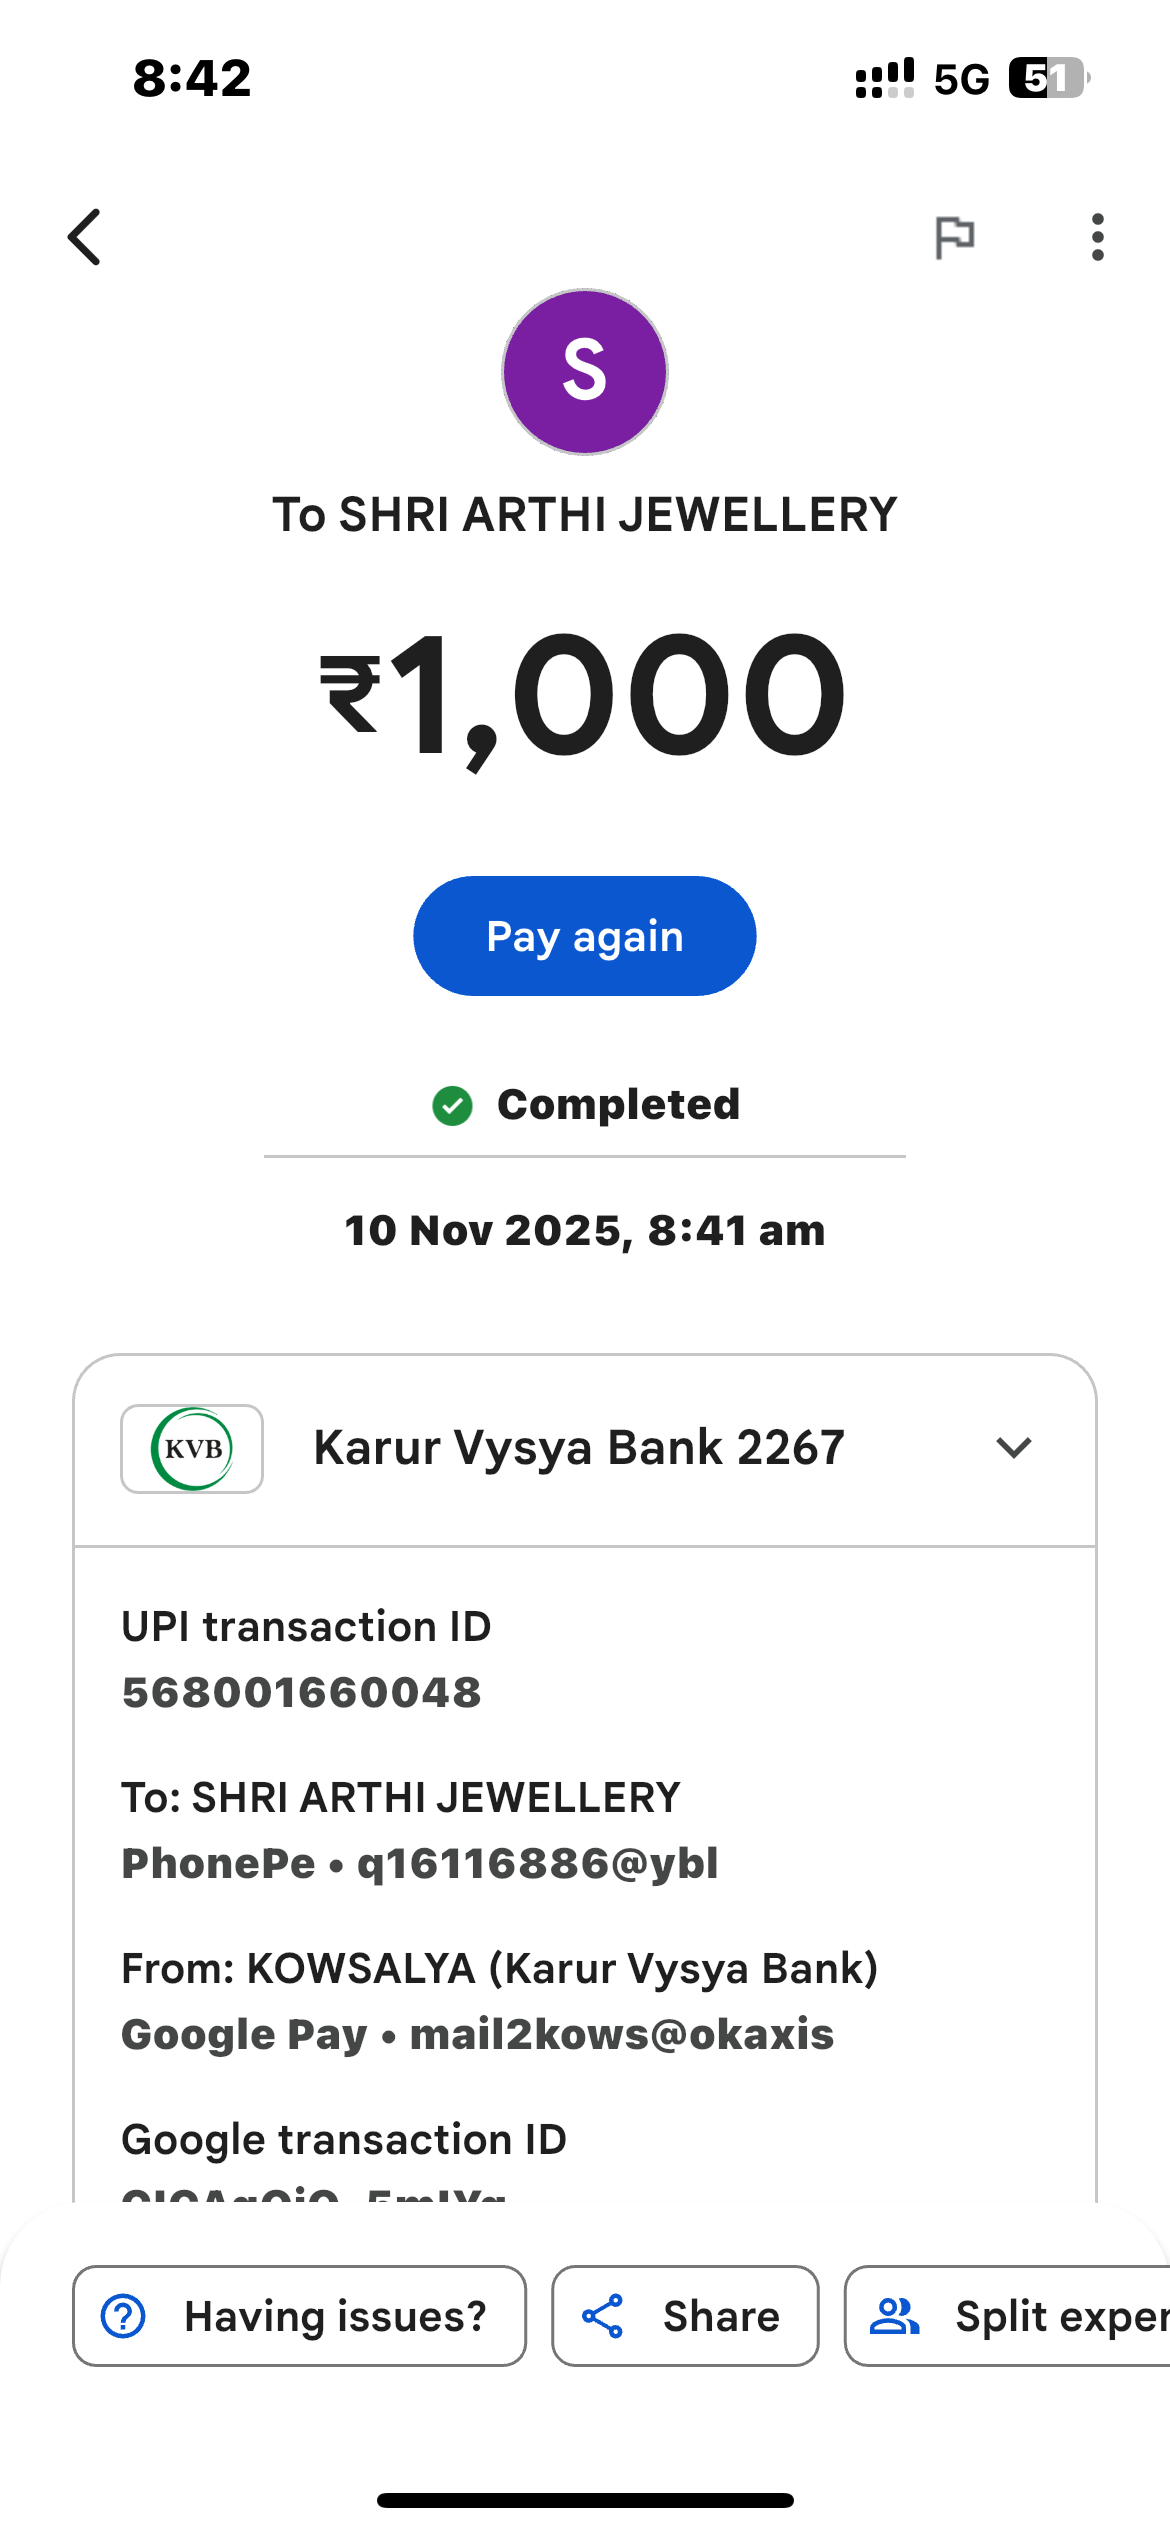Tap the Split expense people icon
The image size is (1170, 2532).
(x=894, y=2317)
